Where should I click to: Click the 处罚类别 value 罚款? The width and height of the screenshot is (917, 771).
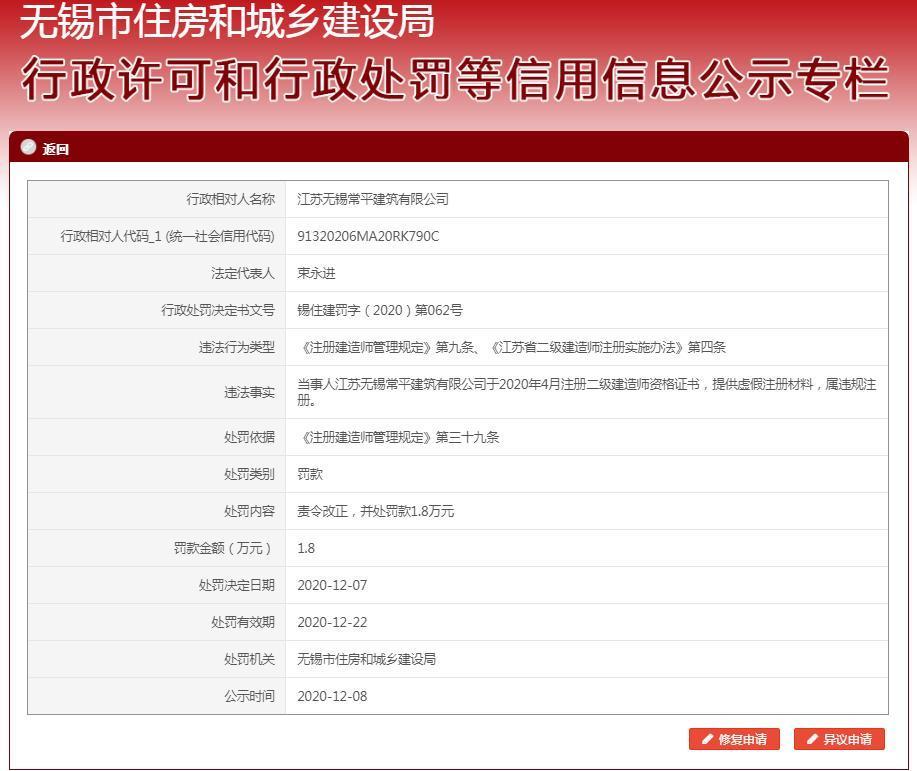(310, 474)
